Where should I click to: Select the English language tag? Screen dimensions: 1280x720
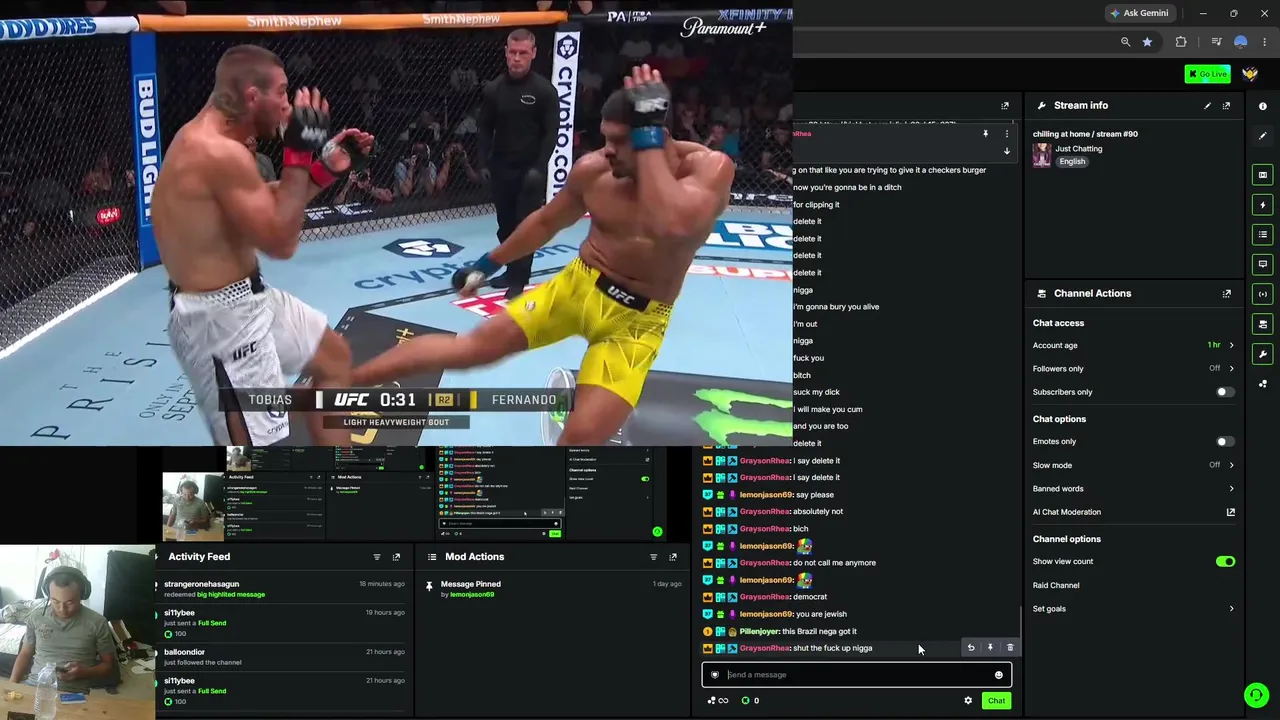tap(1072, 162)
